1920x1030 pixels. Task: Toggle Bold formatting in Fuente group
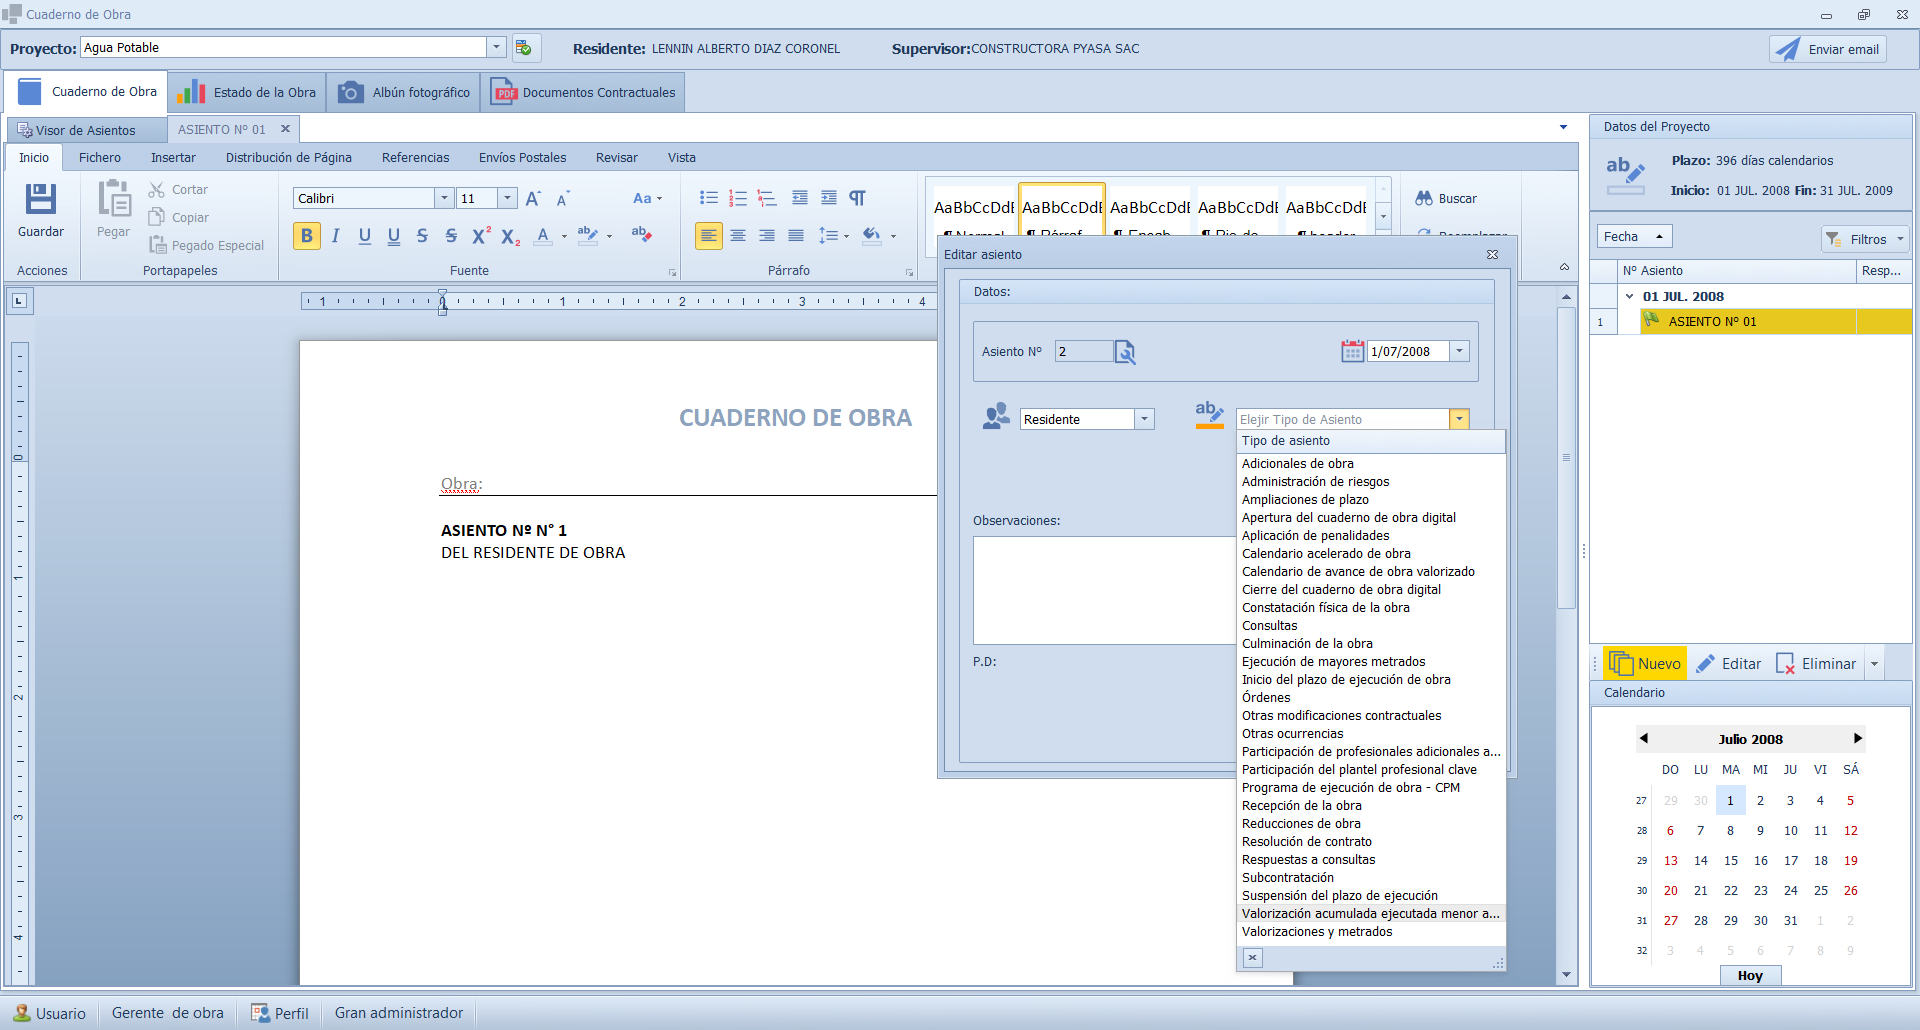[x=307, y=236]
